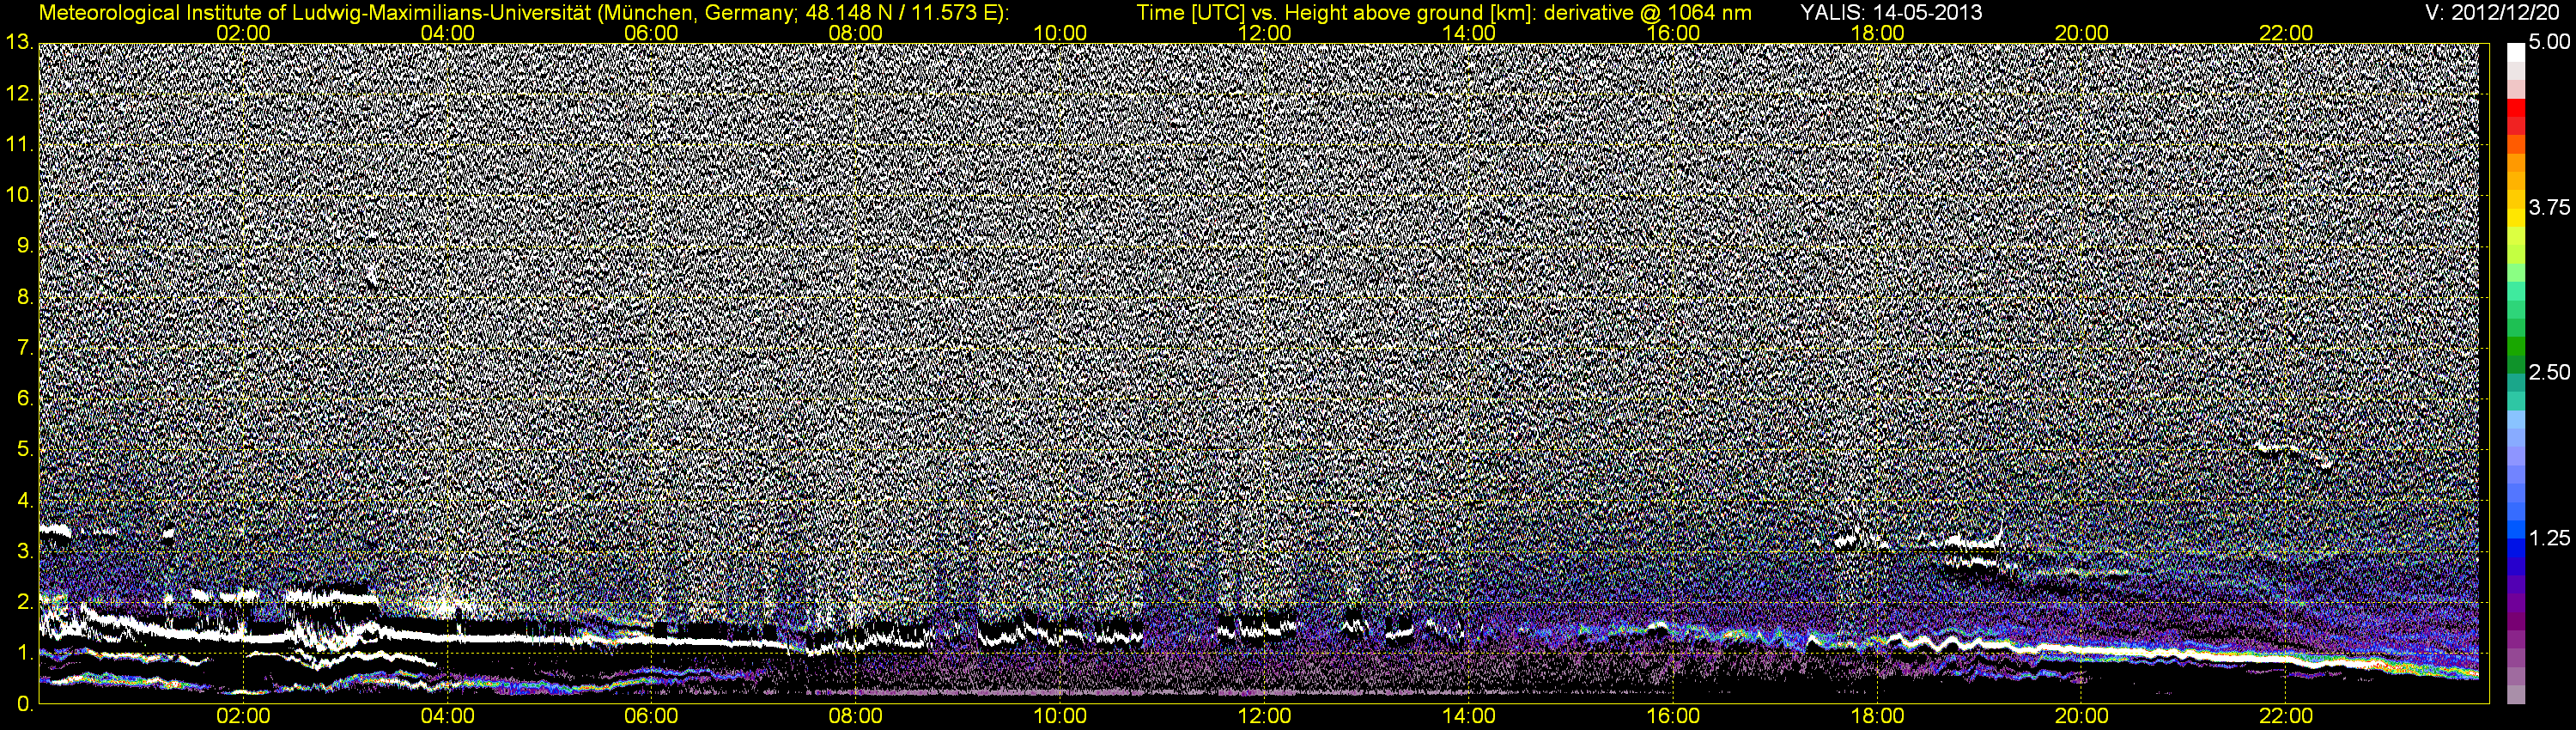Click the height axis label 7
2576x730 pixels.
pos(25,348)
